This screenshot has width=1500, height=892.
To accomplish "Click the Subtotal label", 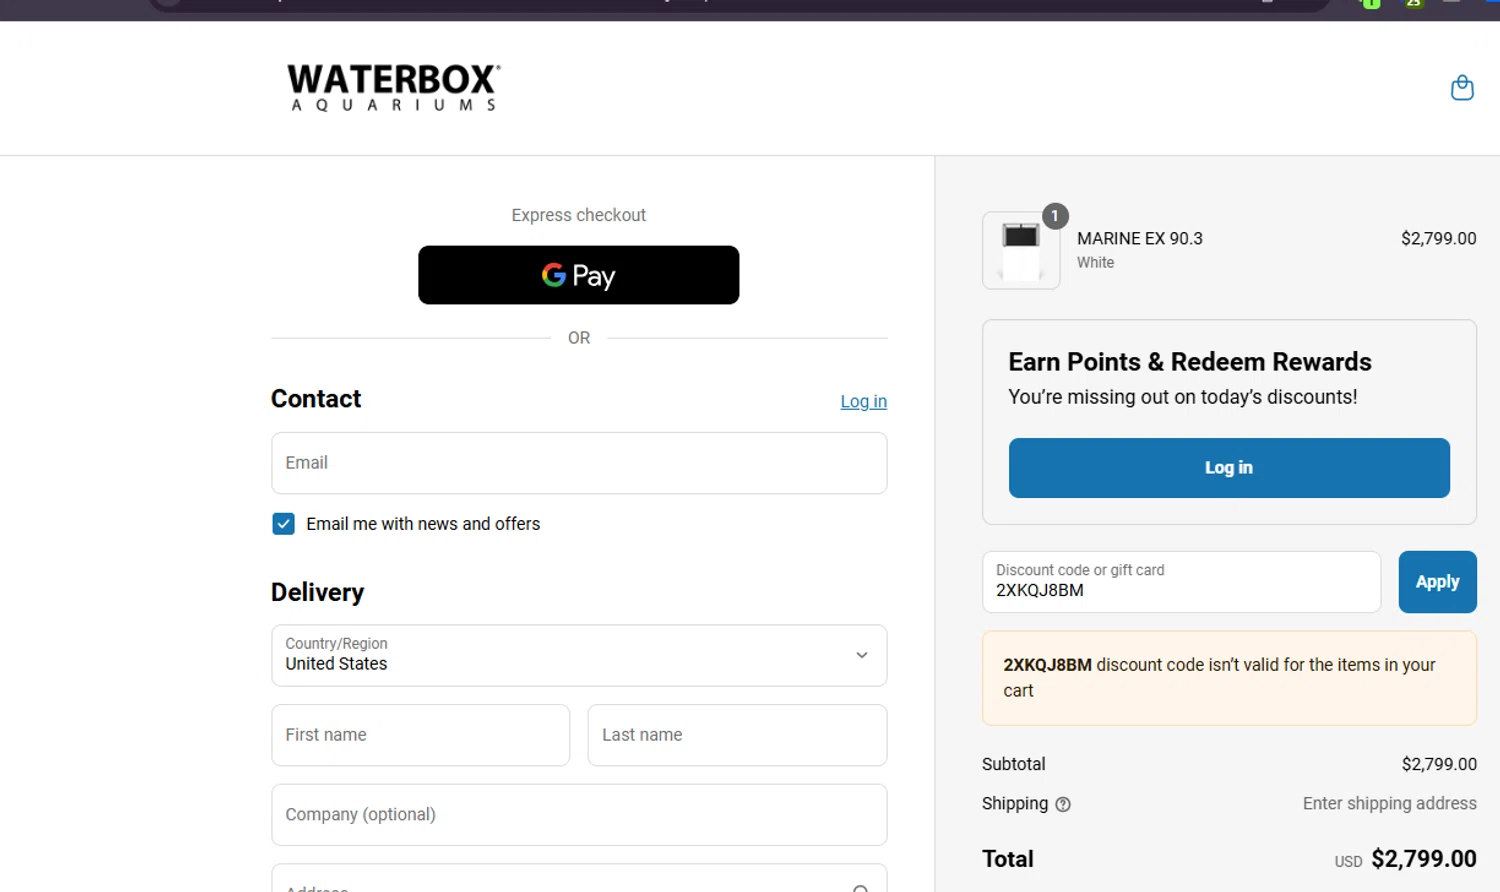I will [1013, 764].
